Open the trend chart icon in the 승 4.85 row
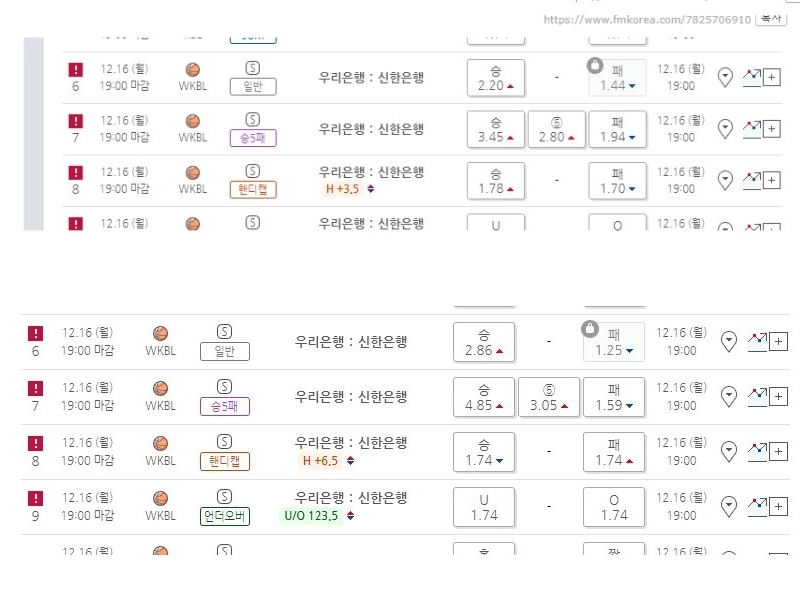This screenshot has width=800, height=594. [x=757, y=396]
